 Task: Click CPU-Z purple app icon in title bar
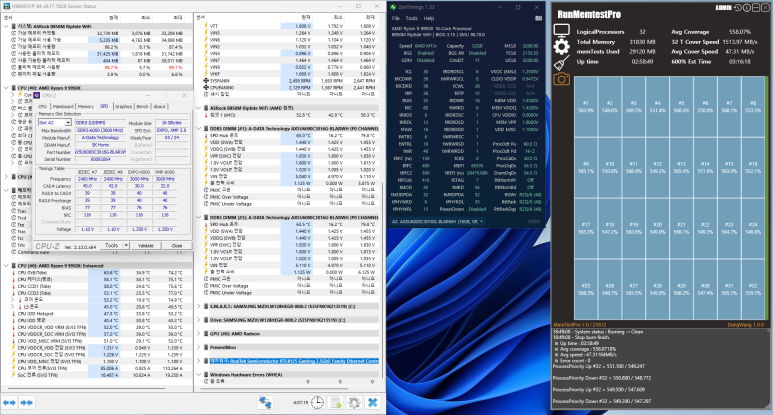click(37, 95)
